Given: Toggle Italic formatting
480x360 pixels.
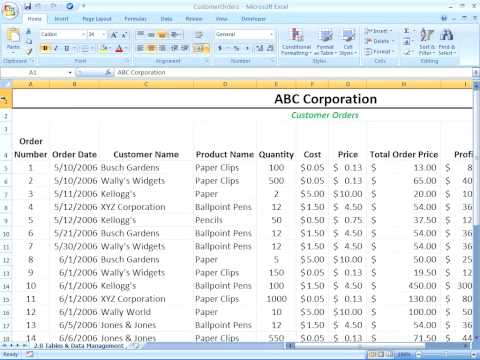Looking at the screenshot, I should [56, 48].
